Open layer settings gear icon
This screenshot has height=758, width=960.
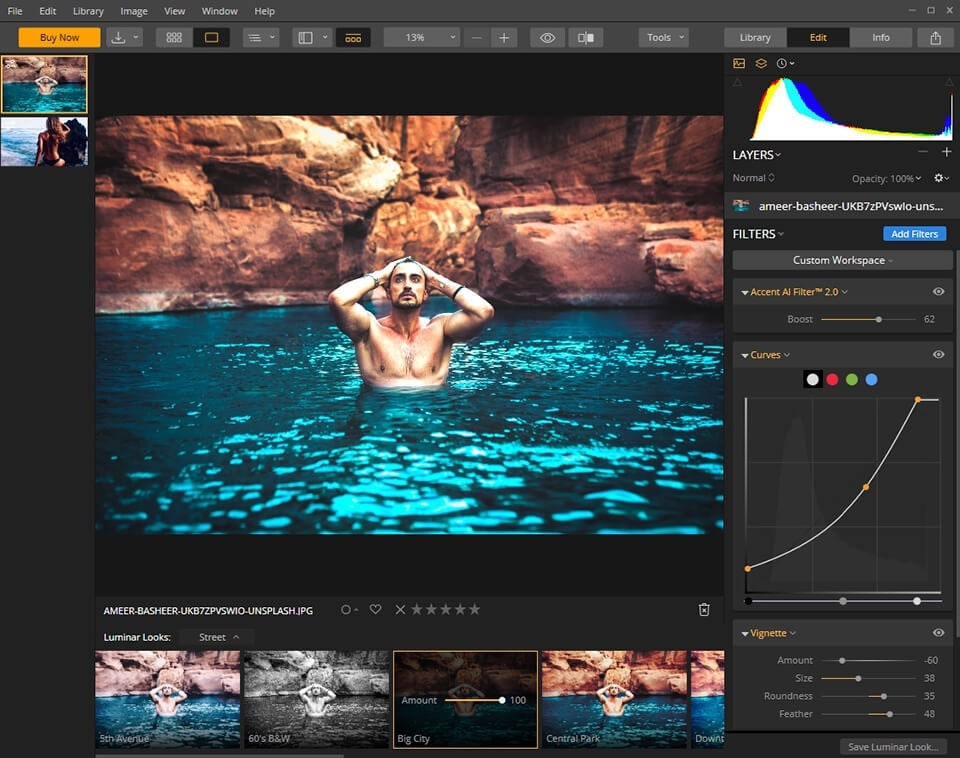939,178
